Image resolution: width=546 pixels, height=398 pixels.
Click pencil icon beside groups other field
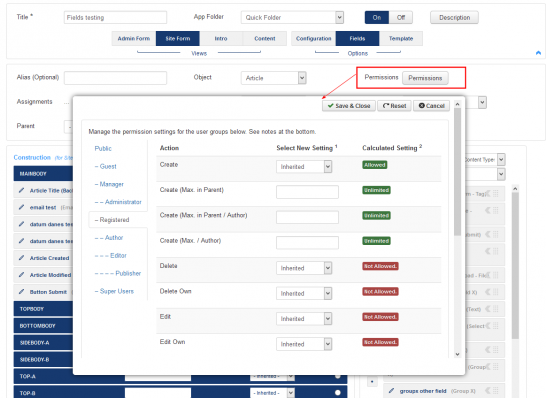click(391, 391)
